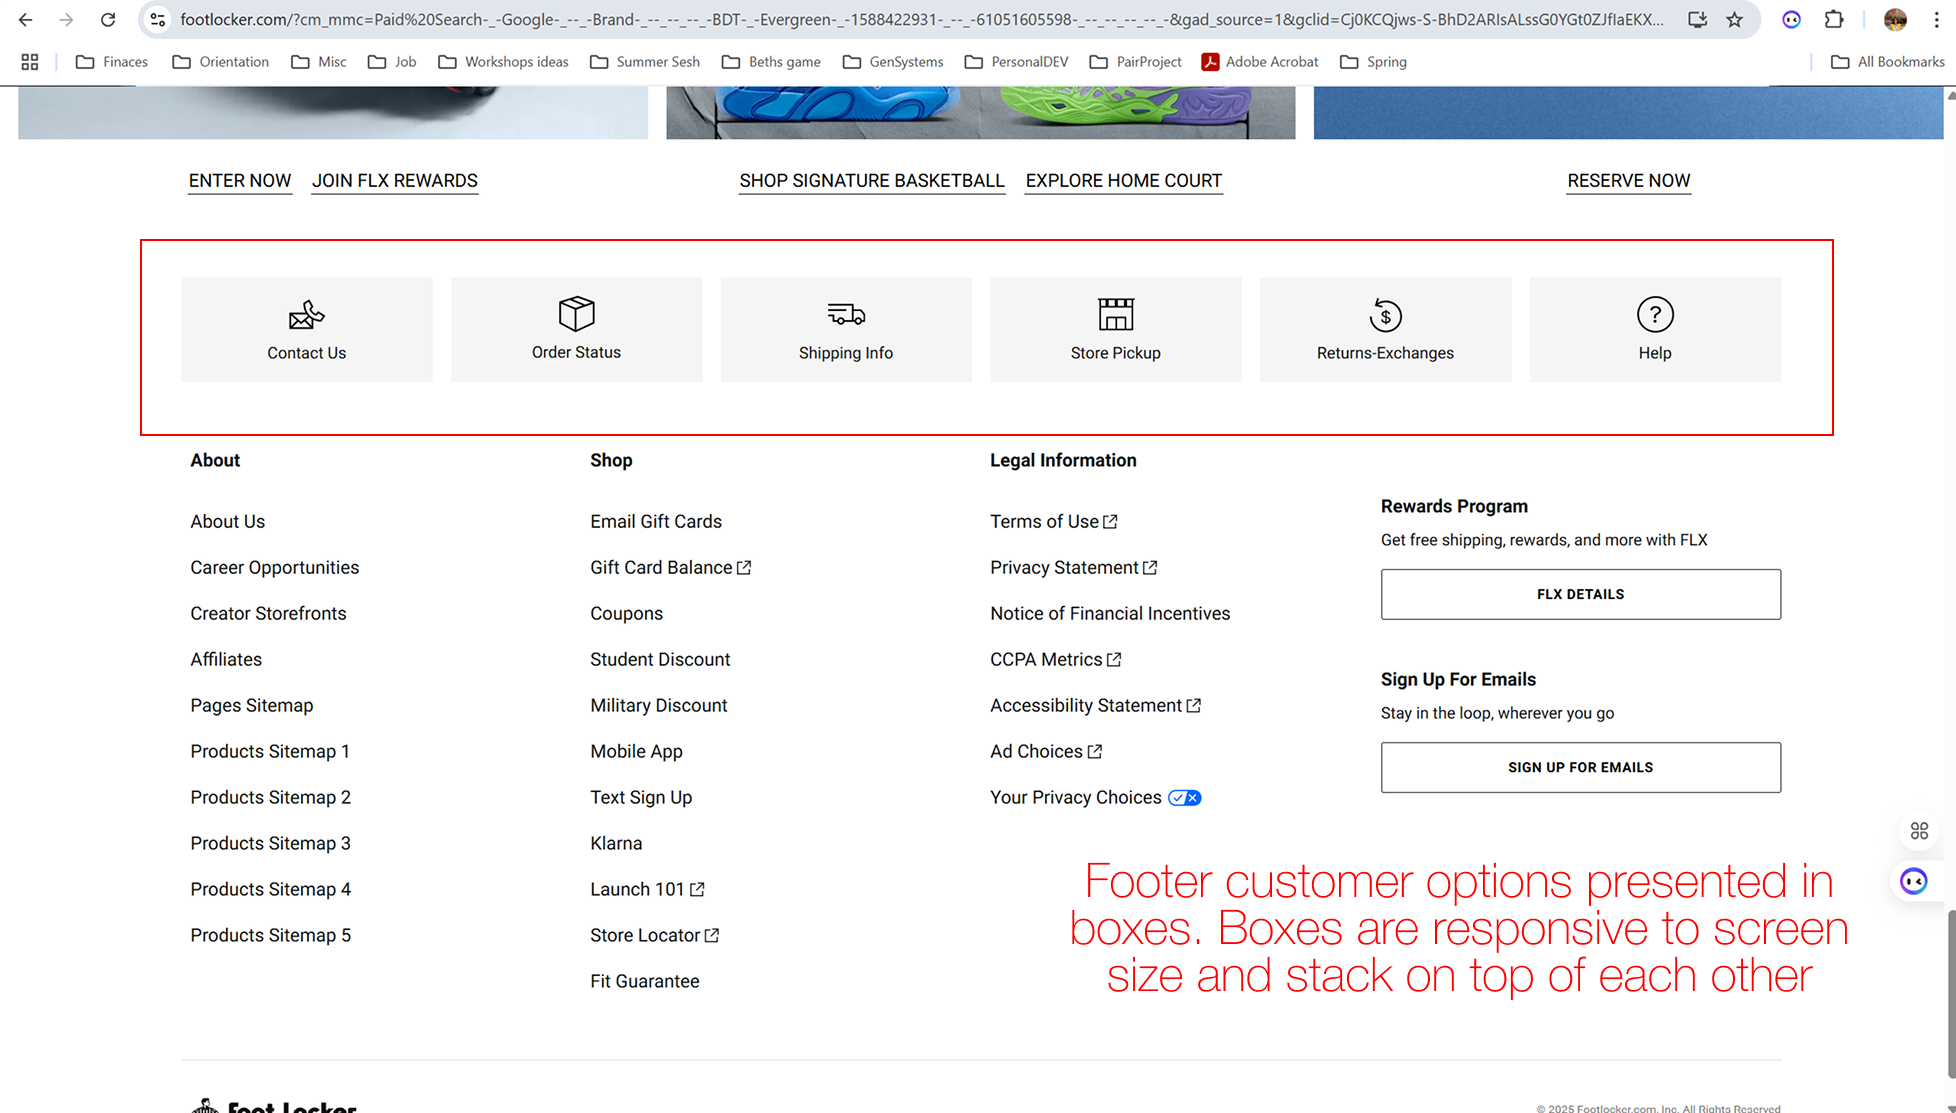
Task: Follow the ENTER NOW link
Action: coord(240,181)
